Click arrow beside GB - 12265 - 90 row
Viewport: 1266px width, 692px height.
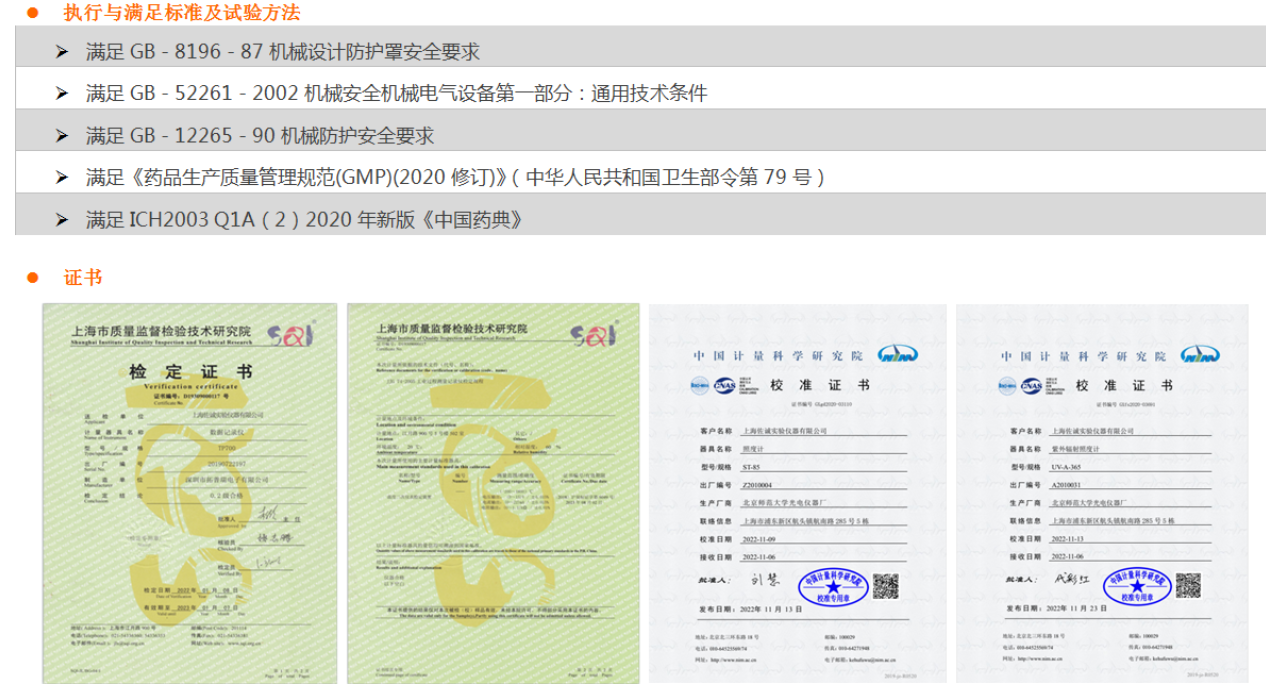[x=62, y=136]
